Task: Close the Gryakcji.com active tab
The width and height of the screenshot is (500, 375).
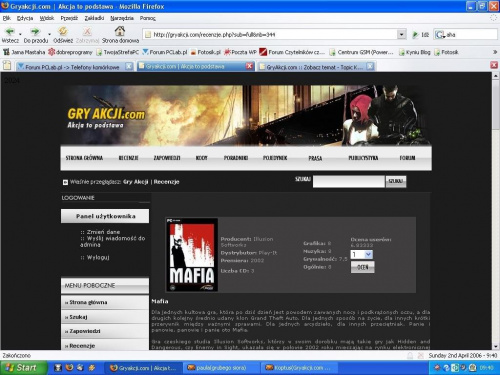Action: [249, 66]
